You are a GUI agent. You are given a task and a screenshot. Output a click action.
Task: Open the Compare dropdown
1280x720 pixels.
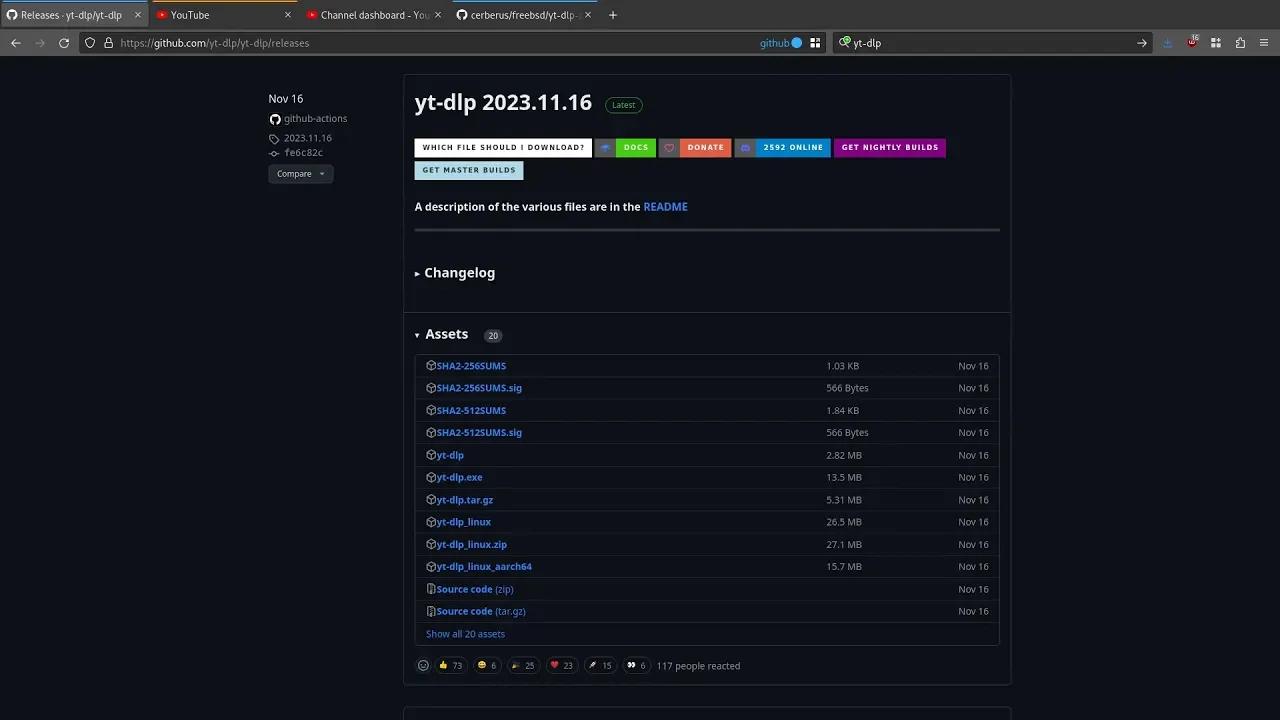300,173
